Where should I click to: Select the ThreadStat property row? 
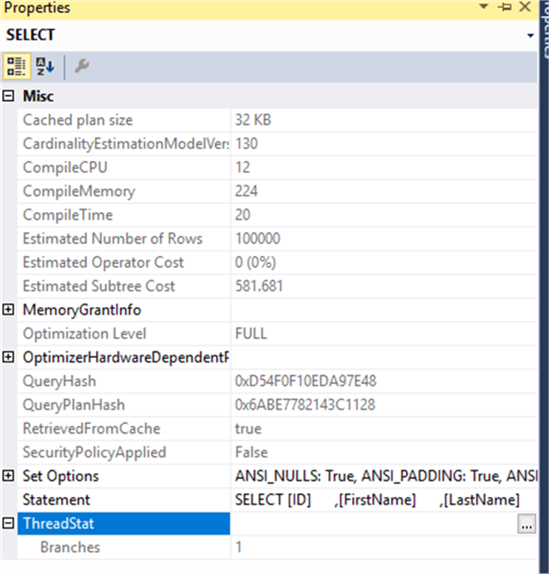click(x=124, y=523)
